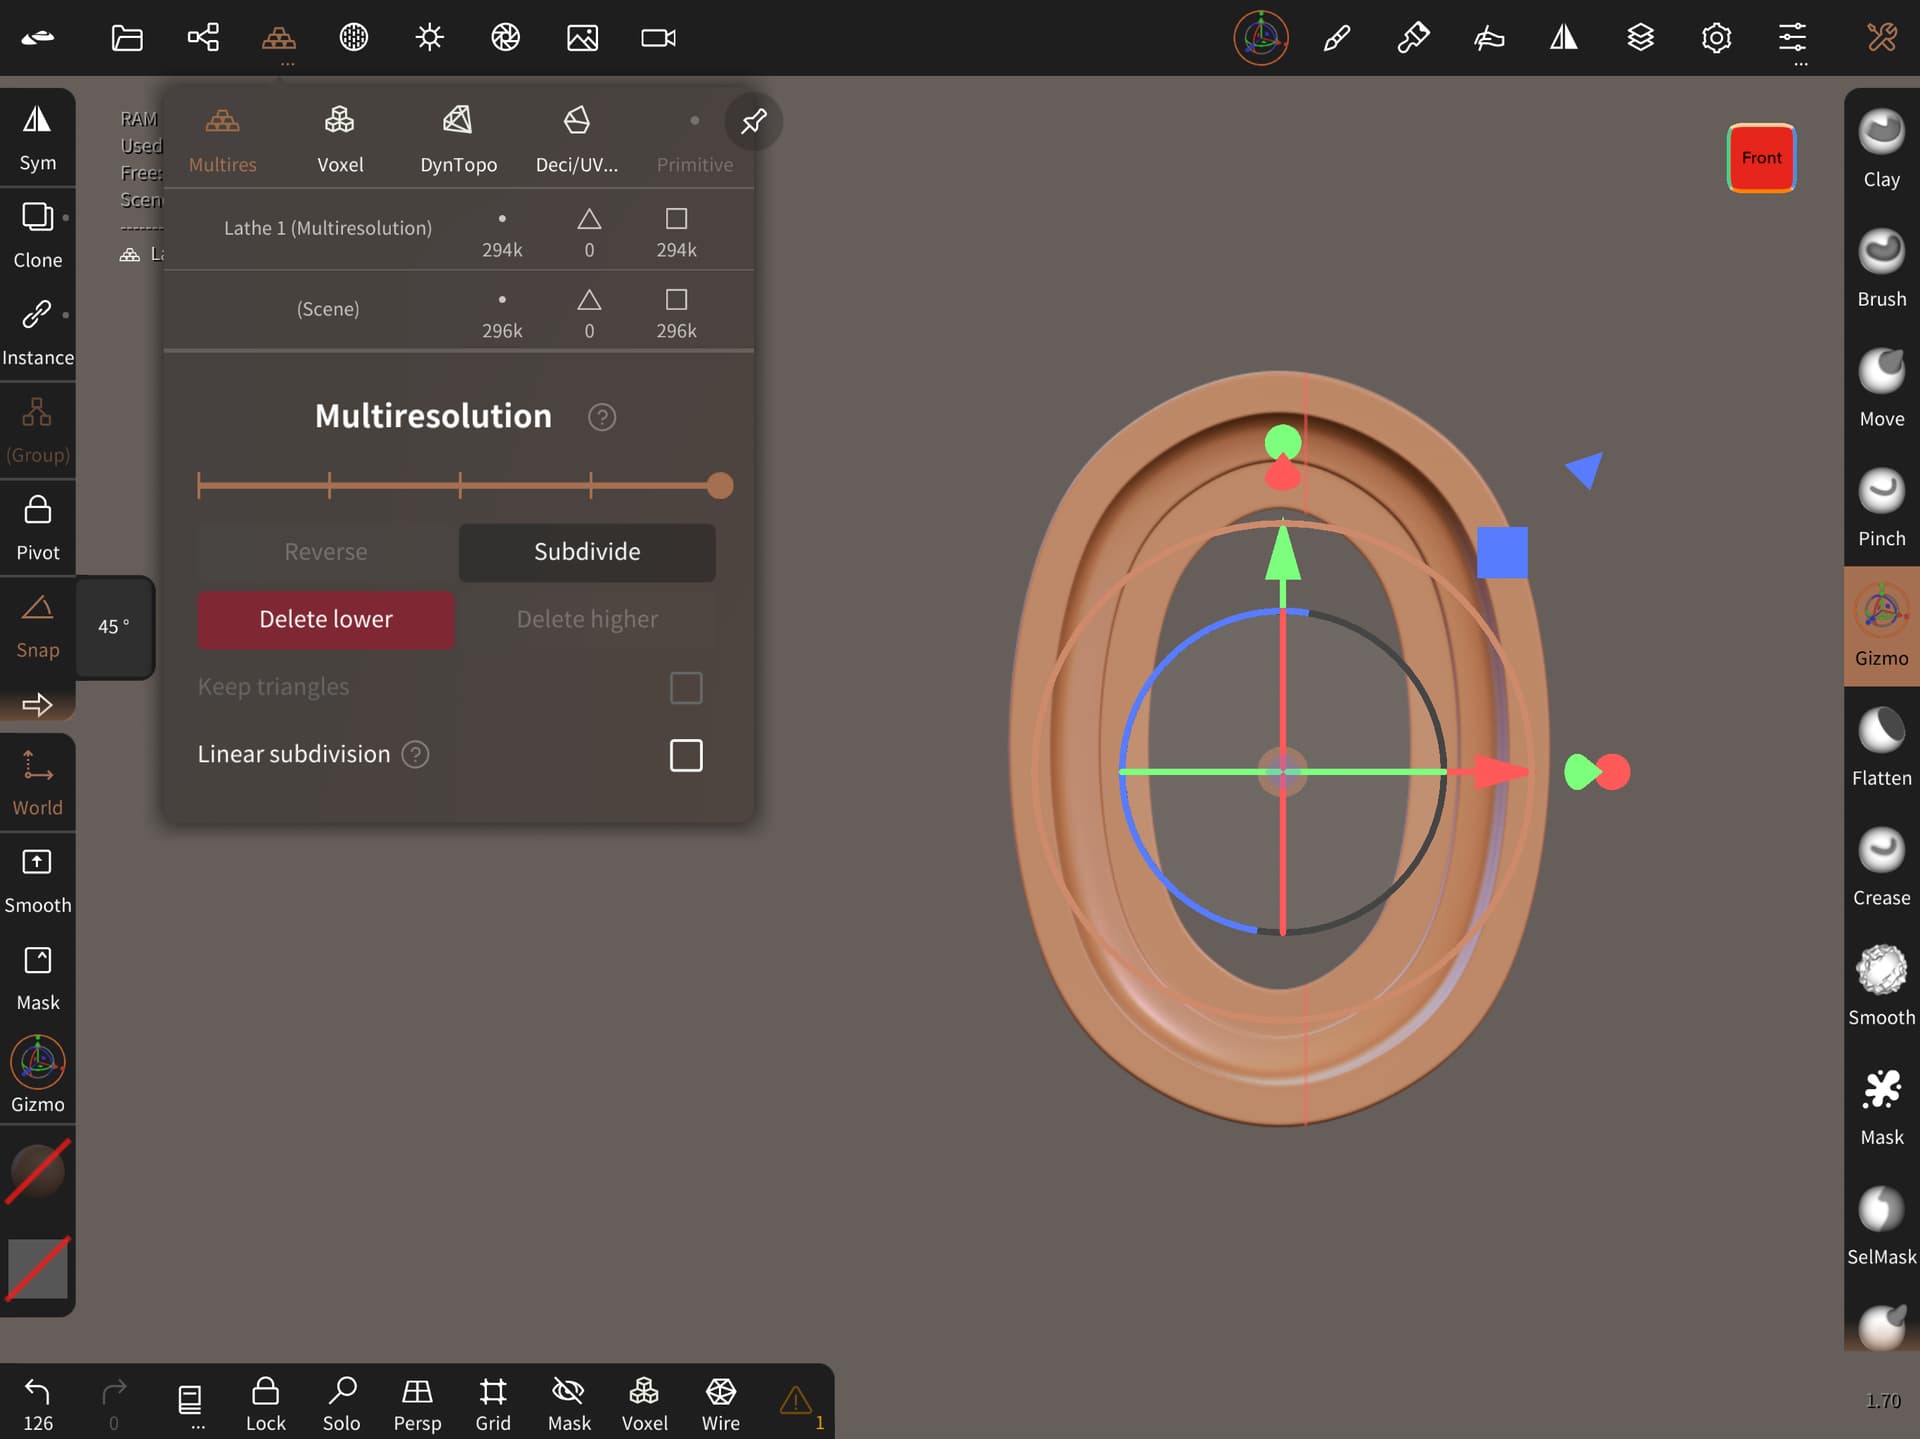This screenshot has height=1439, width=1920.
Task: Choose the Crease tool
Action: pyautogui.click(x=1881, y=866)
